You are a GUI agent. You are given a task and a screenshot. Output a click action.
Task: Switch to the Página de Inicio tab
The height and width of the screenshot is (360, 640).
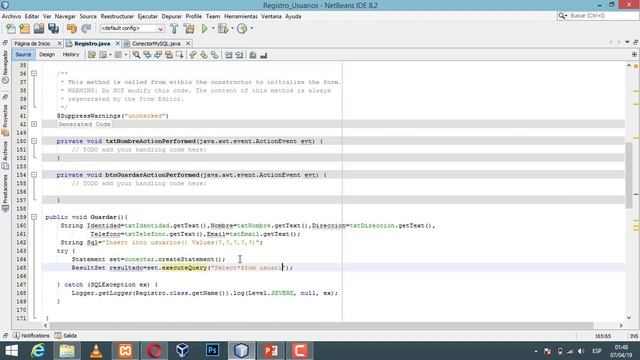32,43
